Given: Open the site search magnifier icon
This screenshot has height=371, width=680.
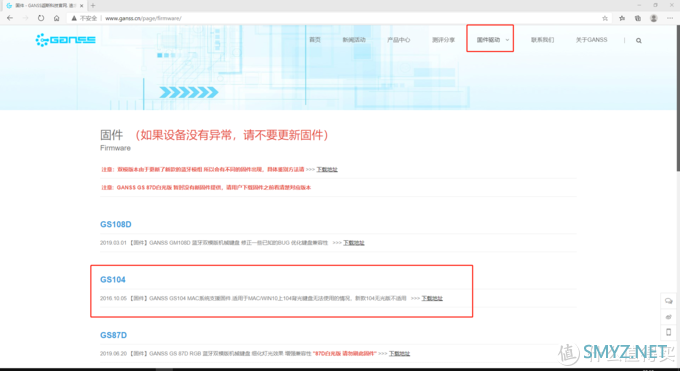Looking at the screenshot, I should point(639,40).
